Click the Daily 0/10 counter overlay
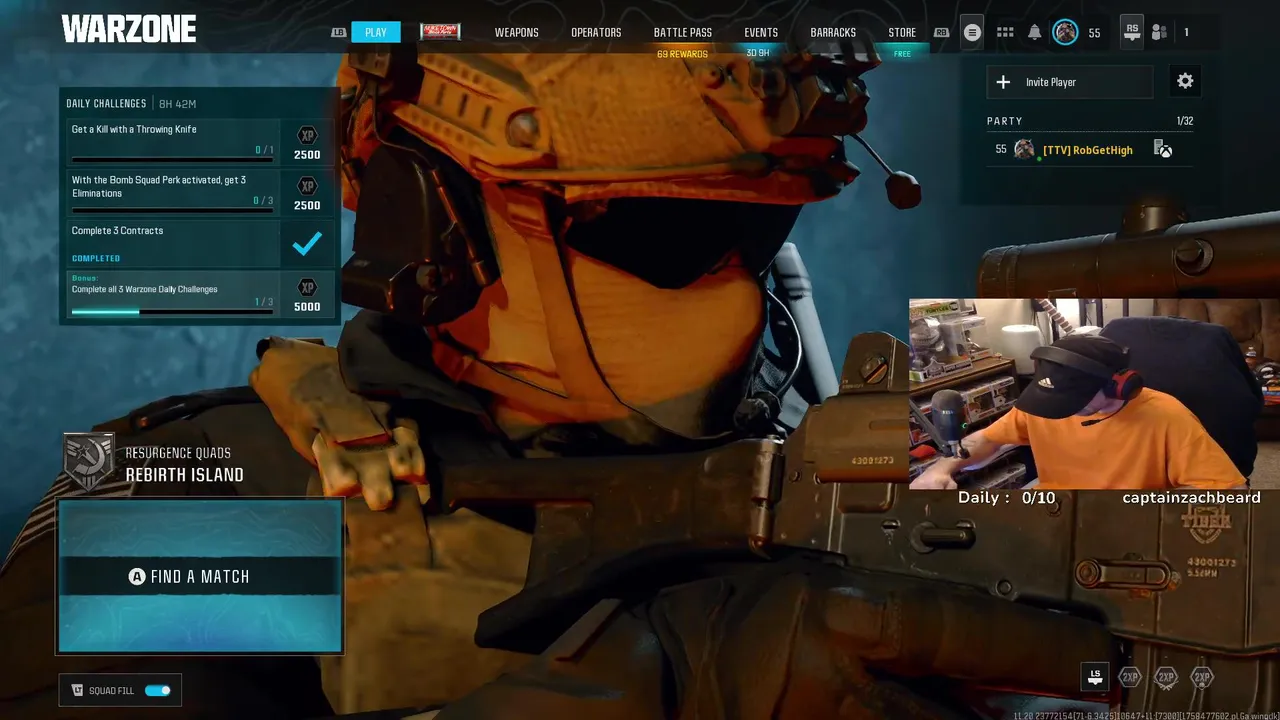 (x=1006, y=498)
